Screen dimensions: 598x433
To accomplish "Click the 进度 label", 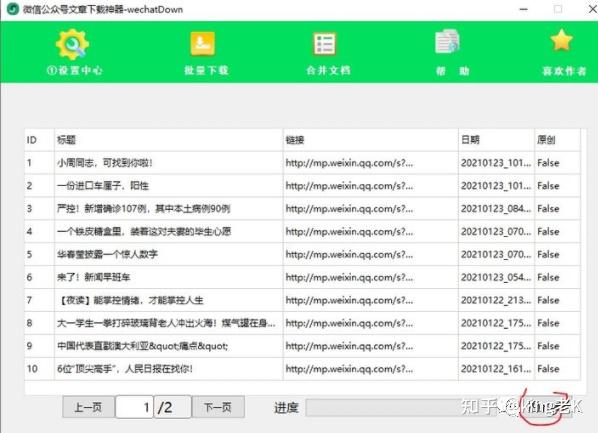I will click(x=286, y=408).
